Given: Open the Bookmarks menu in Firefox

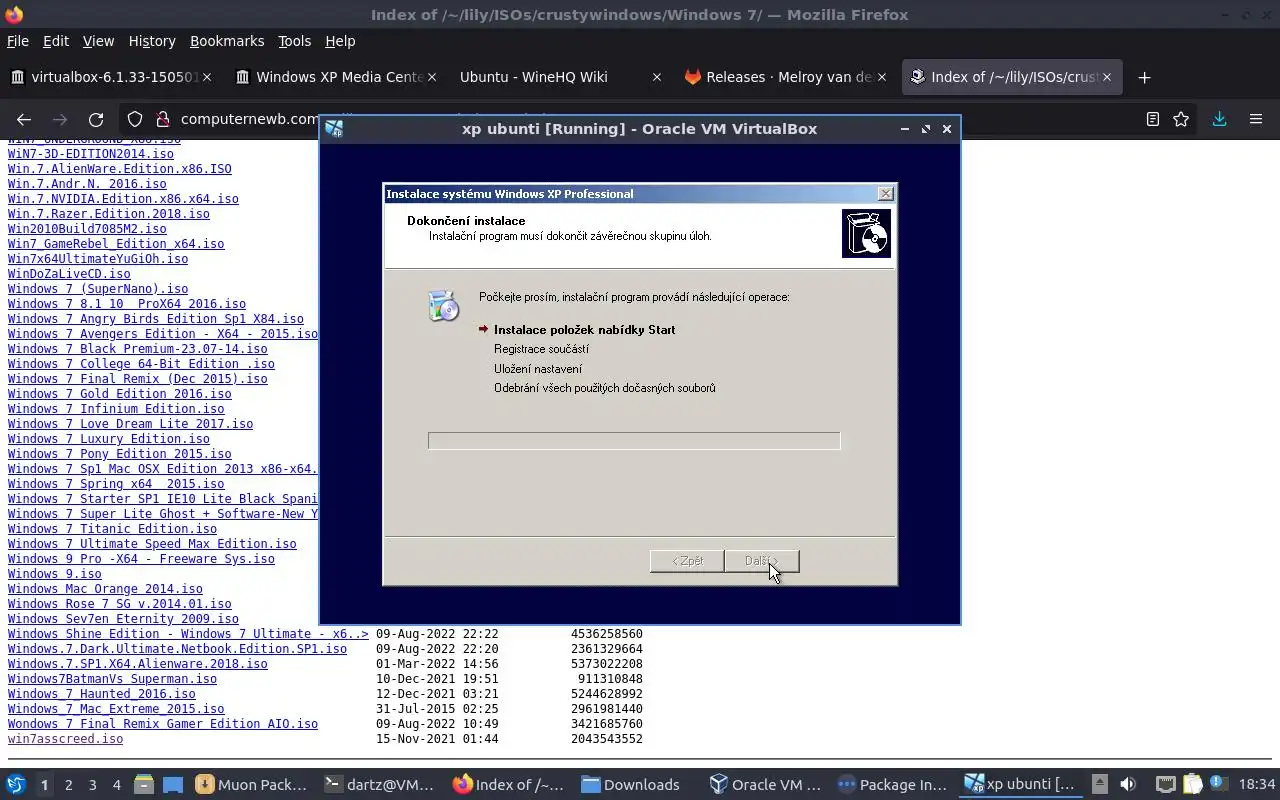Looking at the screenshot, I should 227,41.
